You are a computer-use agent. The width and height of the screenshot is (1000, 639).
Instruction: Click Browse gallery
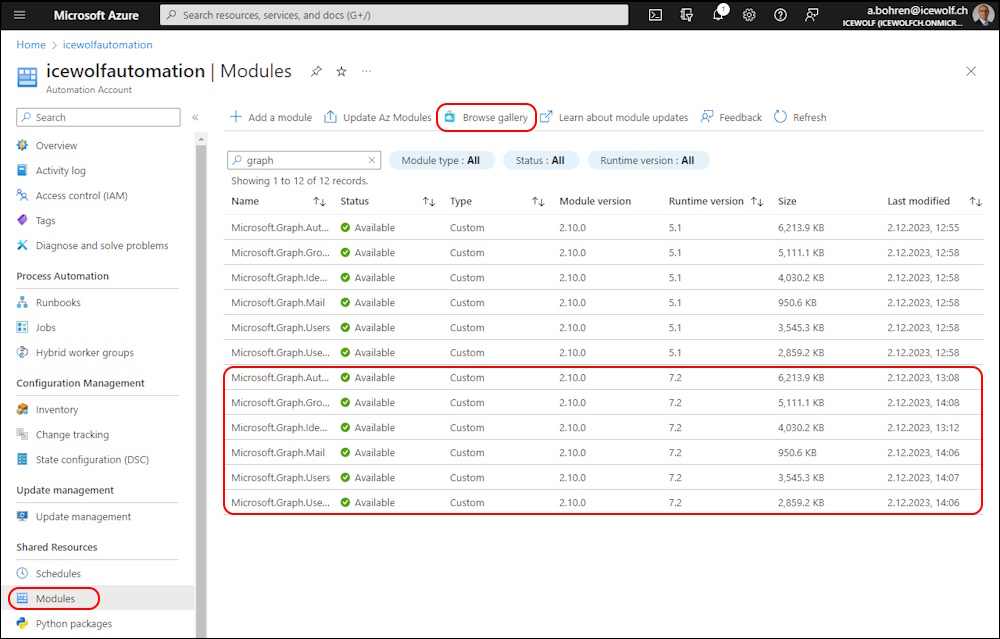486,117
